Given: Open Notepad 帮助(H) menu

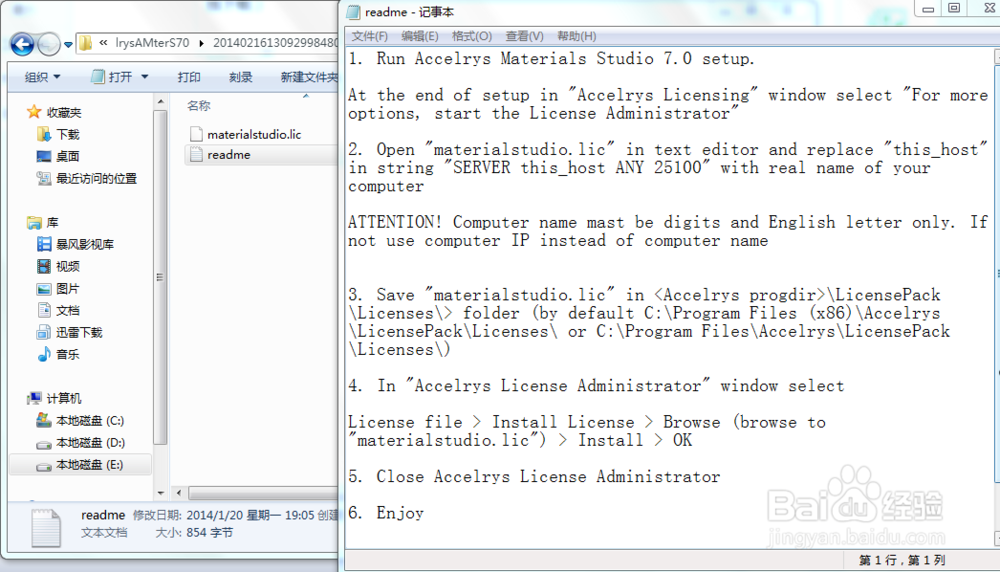Looking at the screenshot, I should pos(577,36).
